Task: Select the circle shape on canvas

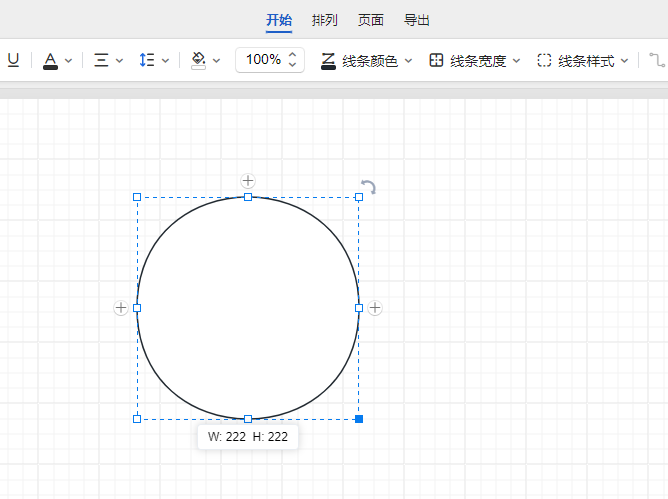Action: pyautogui.click(x=248, y=308)
